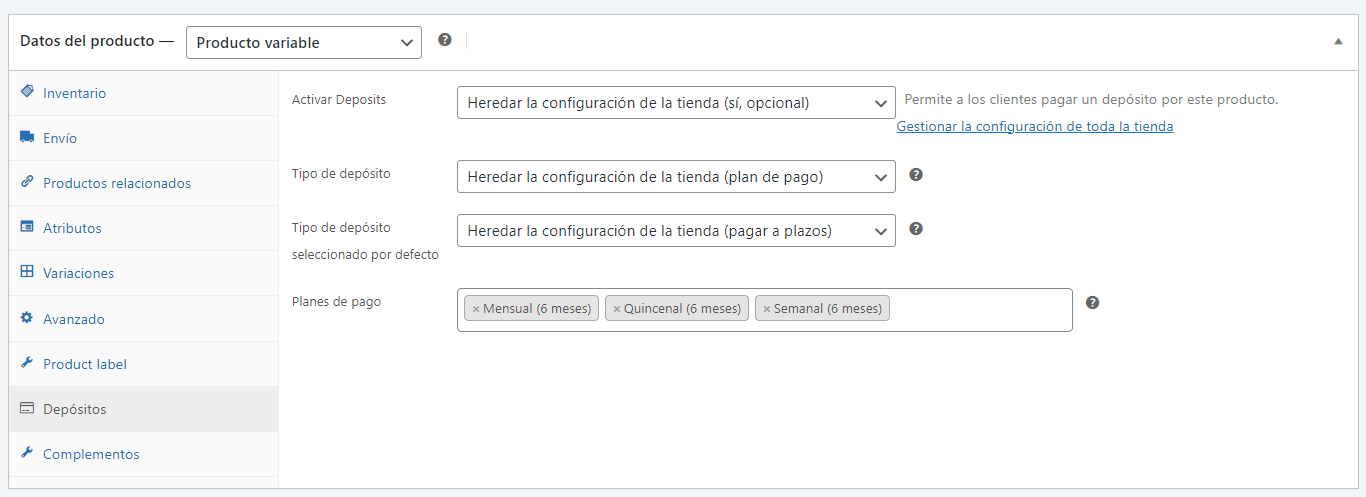Remove the Mensual (6 meses) plan tag
Screen dimensions: 1366x497
click(x=476, y=309)
